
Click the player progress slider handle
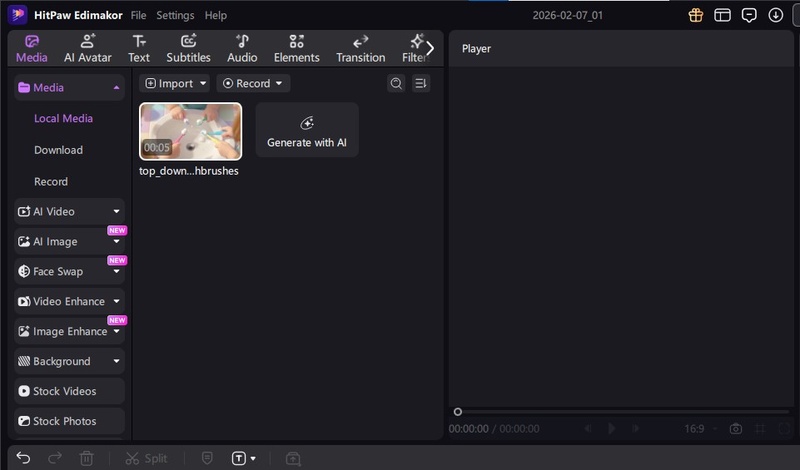458,412
